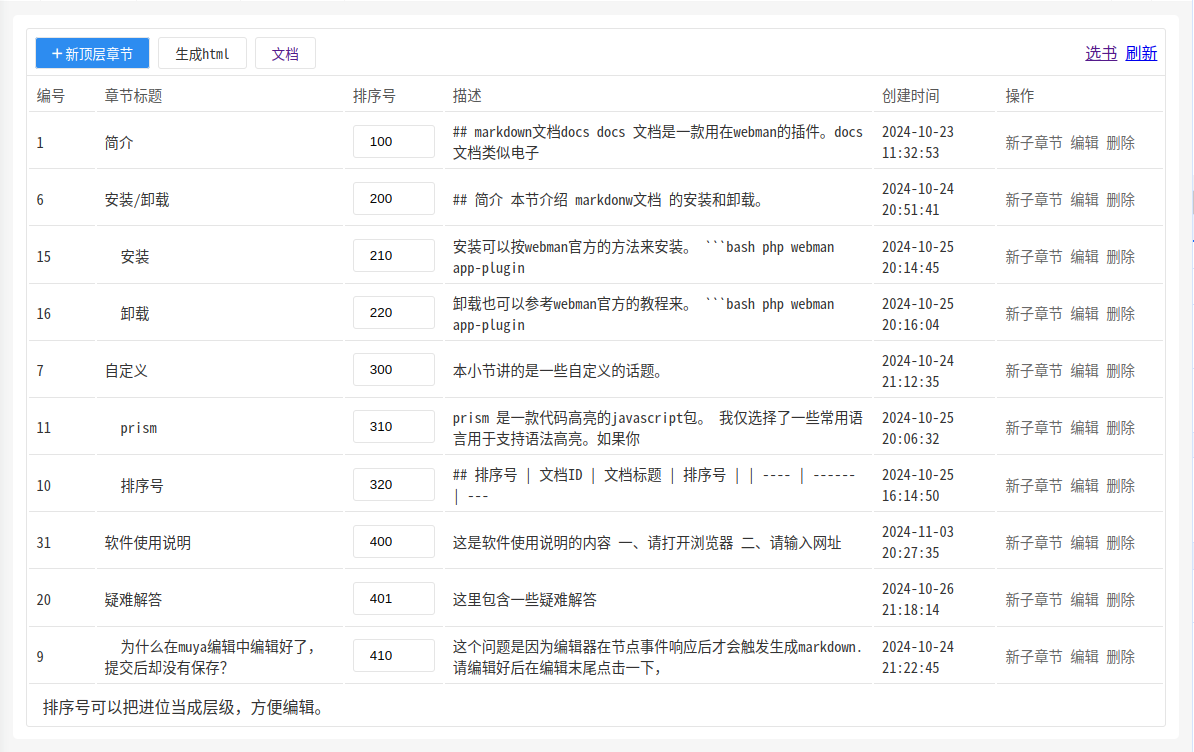Click the chapter title 简介
Viewport: 1194px width, 752px height.
[119, 143]
